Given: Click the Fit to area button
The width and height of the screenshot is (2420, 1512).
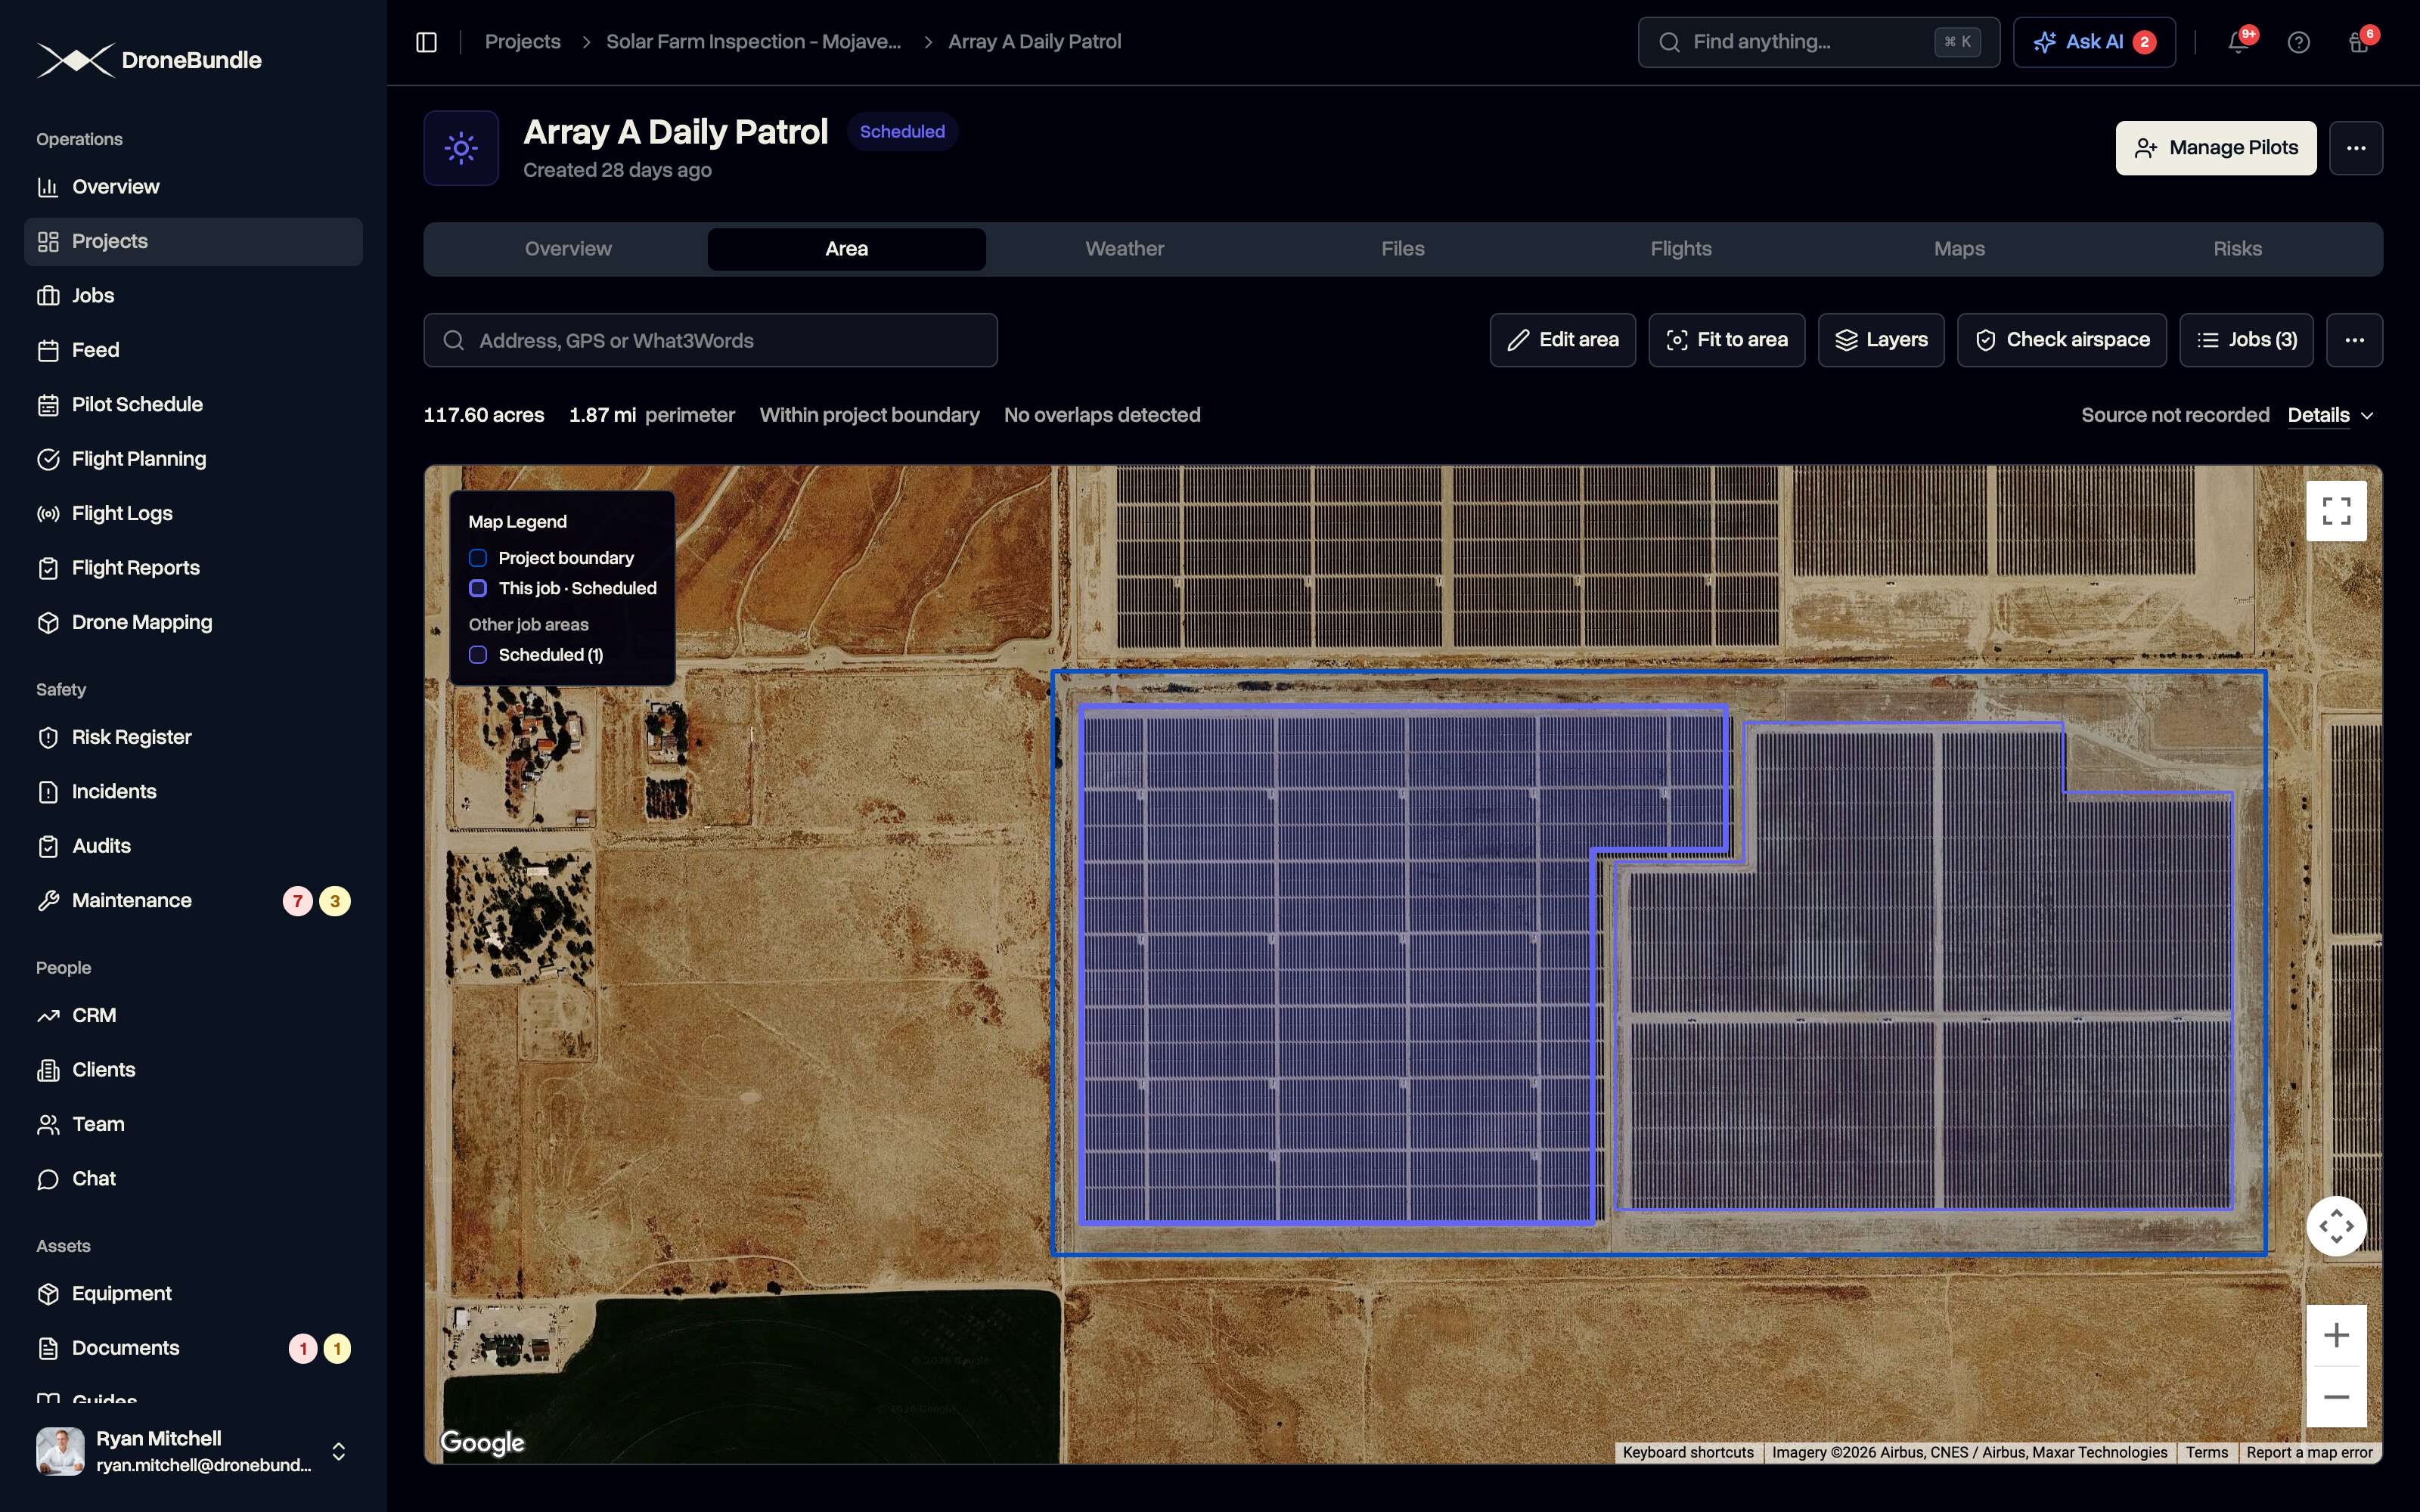Looking at the screenshot, I should click(1726, 340).
